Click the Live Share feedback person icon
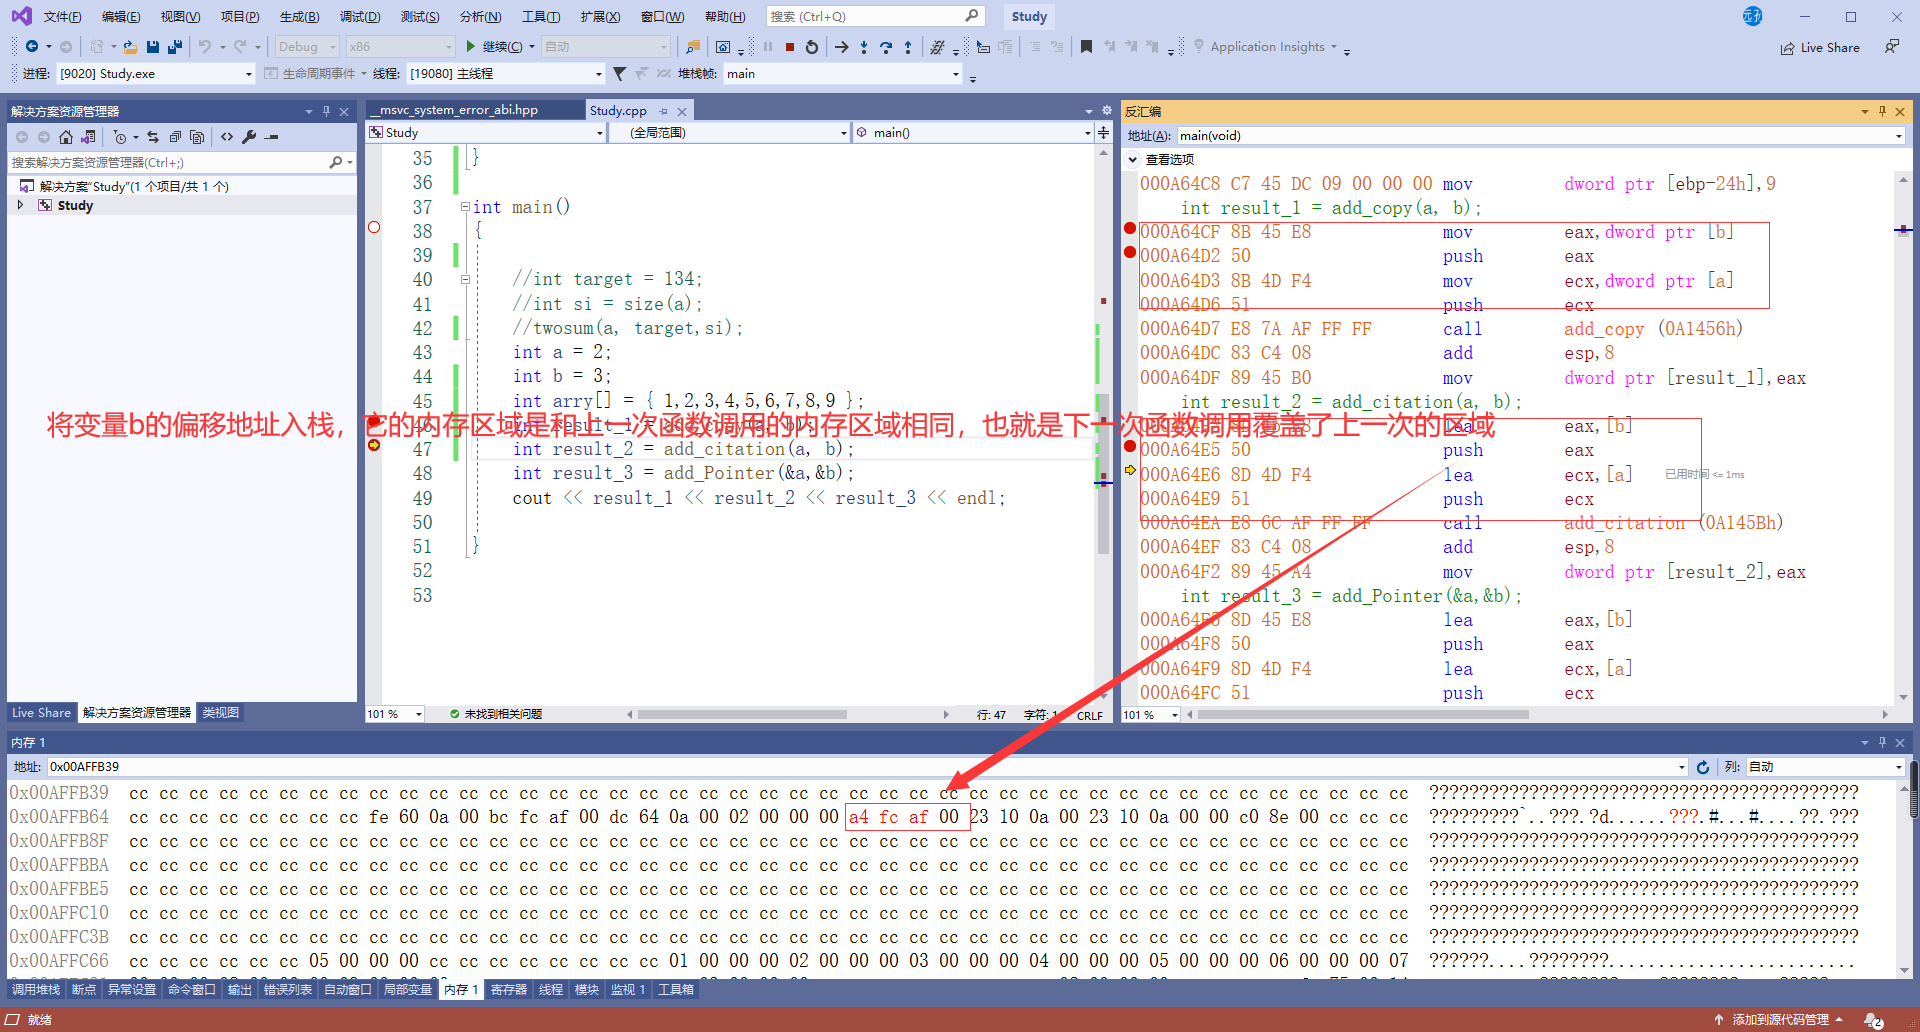Screen dimensions: 1920x1032 [1891, 47]
